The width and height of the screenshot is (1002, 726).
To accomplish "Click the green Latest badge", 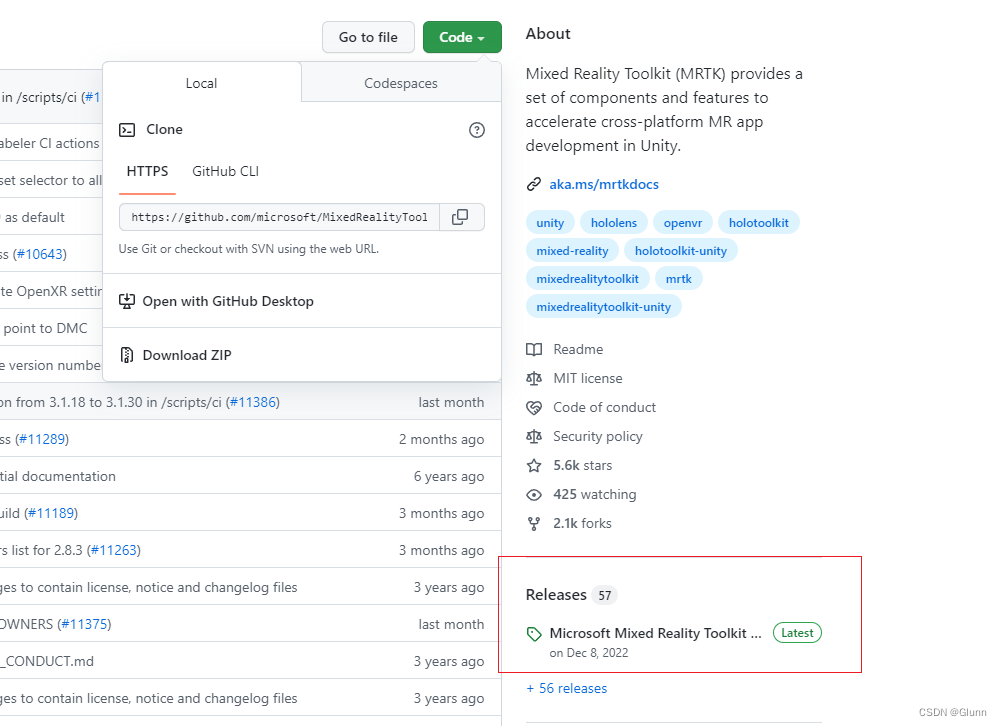I will 798,633.
